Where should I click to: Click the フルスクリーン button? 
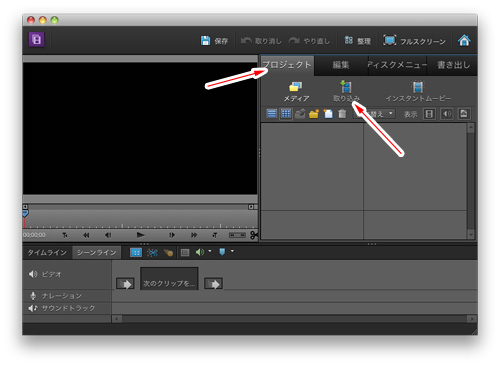pos(414,41)
